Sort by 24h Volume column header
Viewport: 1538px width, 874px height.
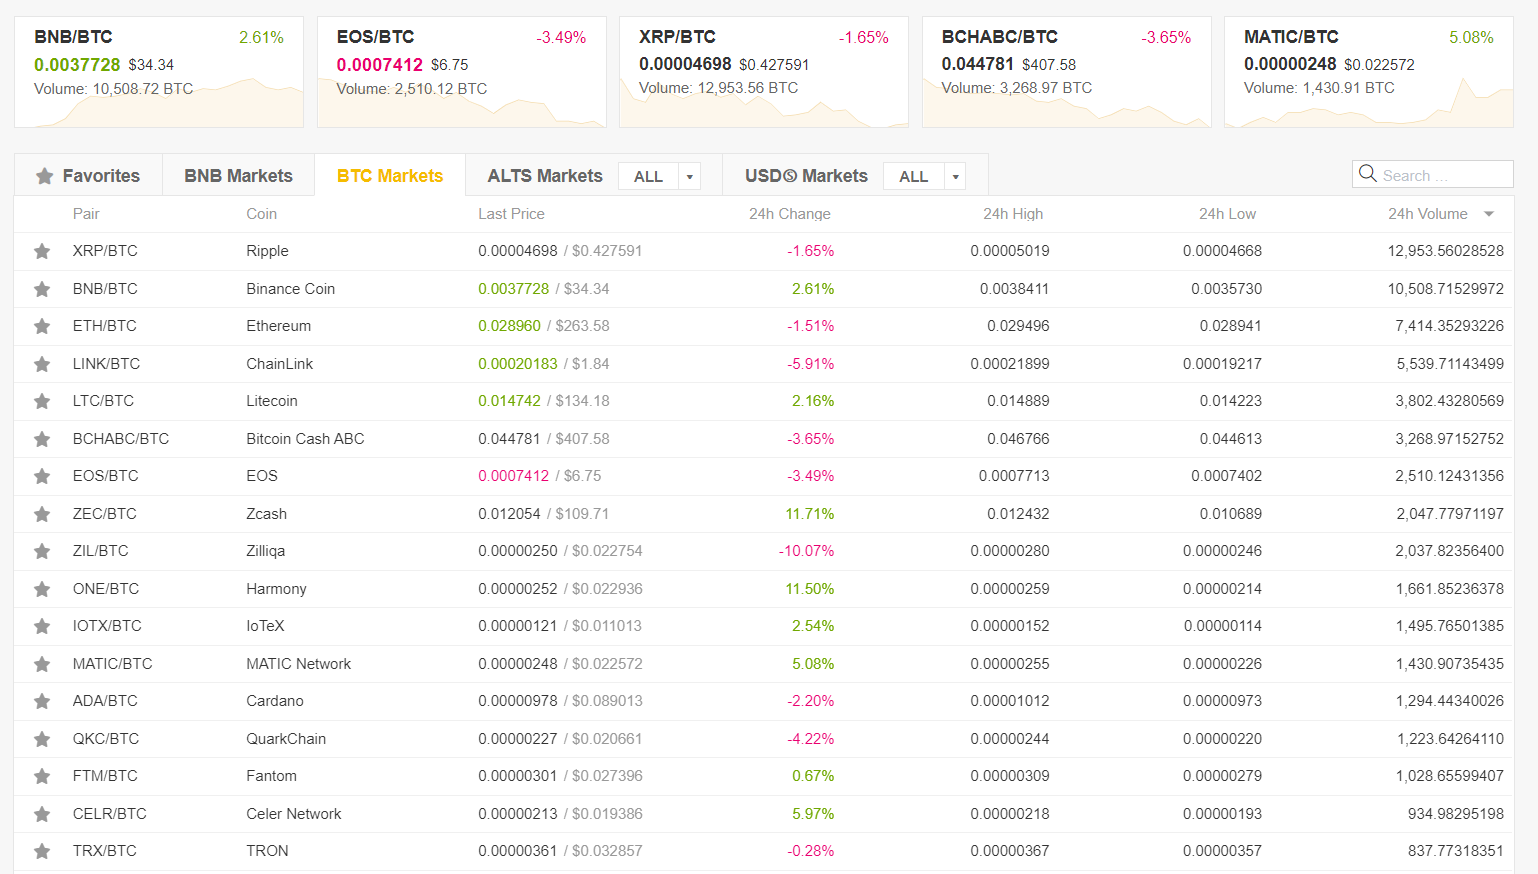[x=1428, y=214]
